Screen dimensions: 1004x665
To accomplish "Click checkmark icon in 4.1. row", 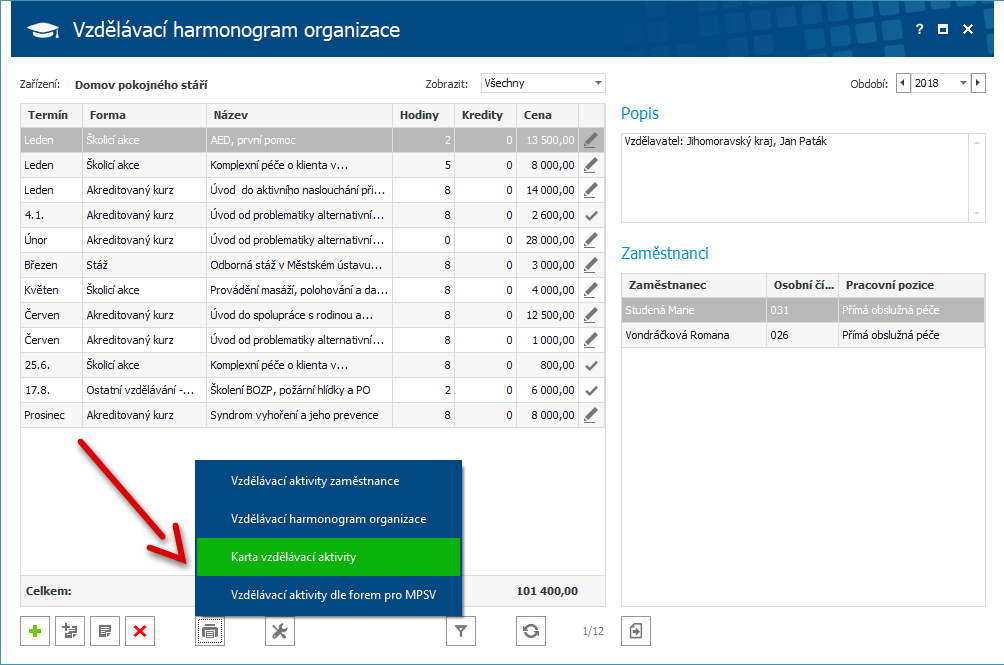I will point(591,215).
